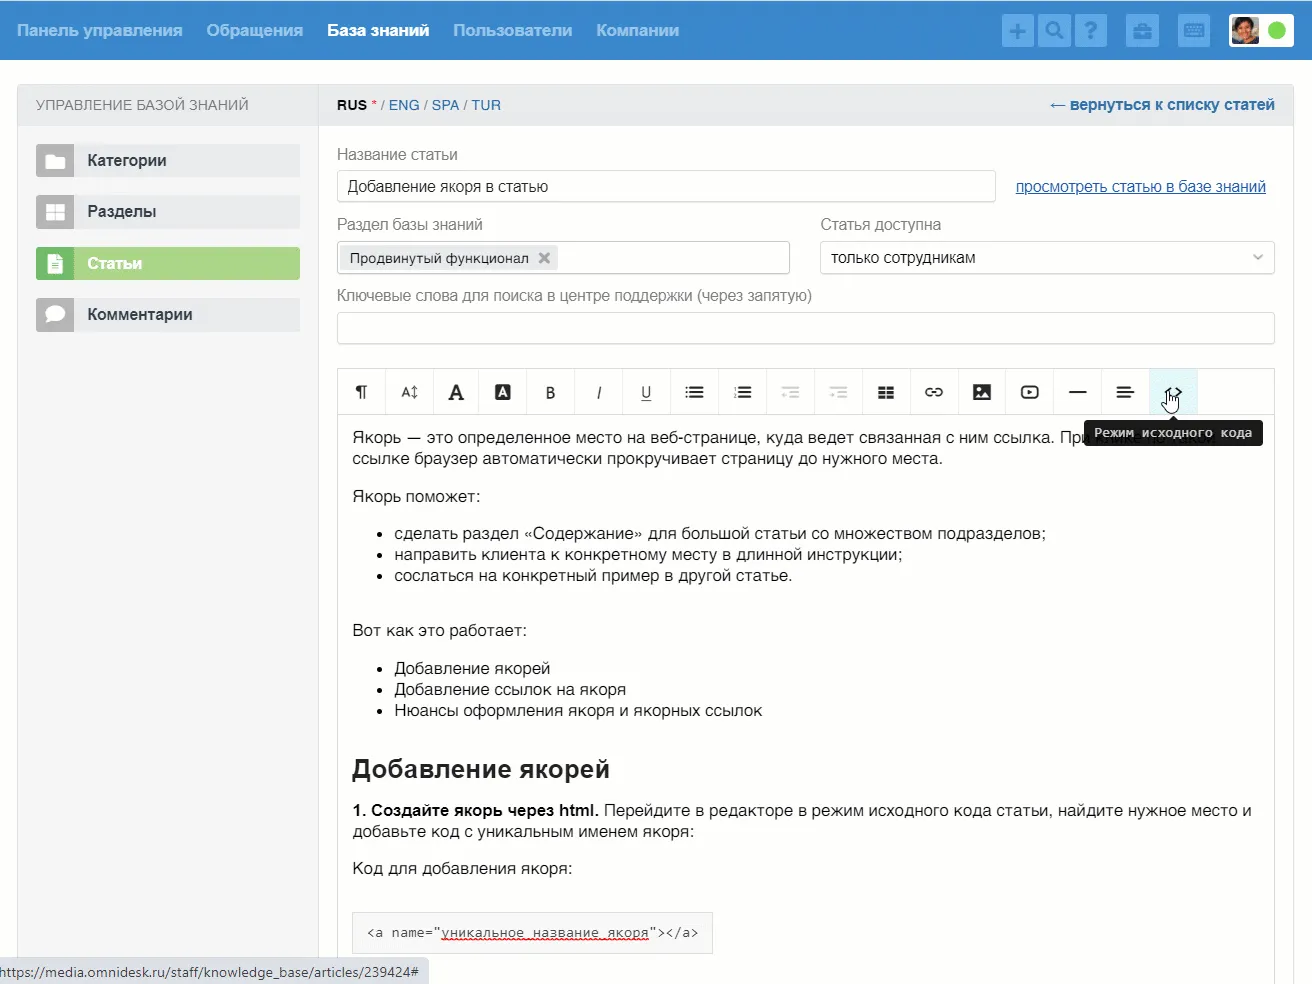
Task: Select Статьи in the sidebar
Action: point(168,263)
